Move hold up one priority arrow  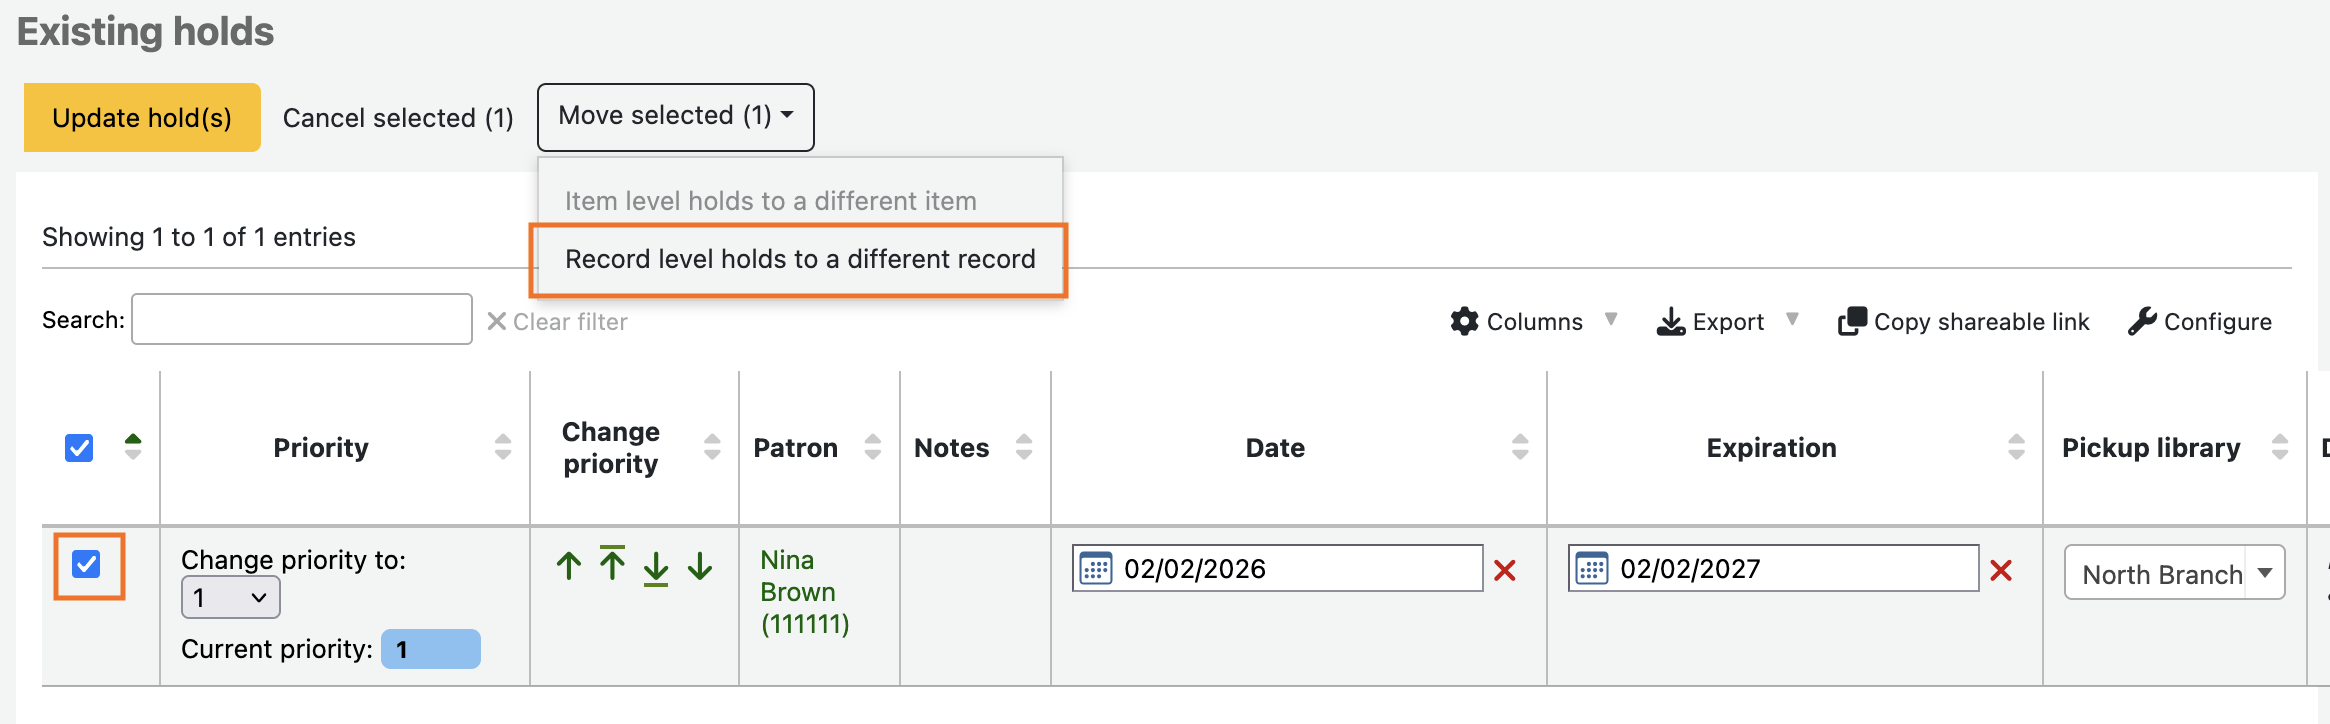click(x=569, y=566)
